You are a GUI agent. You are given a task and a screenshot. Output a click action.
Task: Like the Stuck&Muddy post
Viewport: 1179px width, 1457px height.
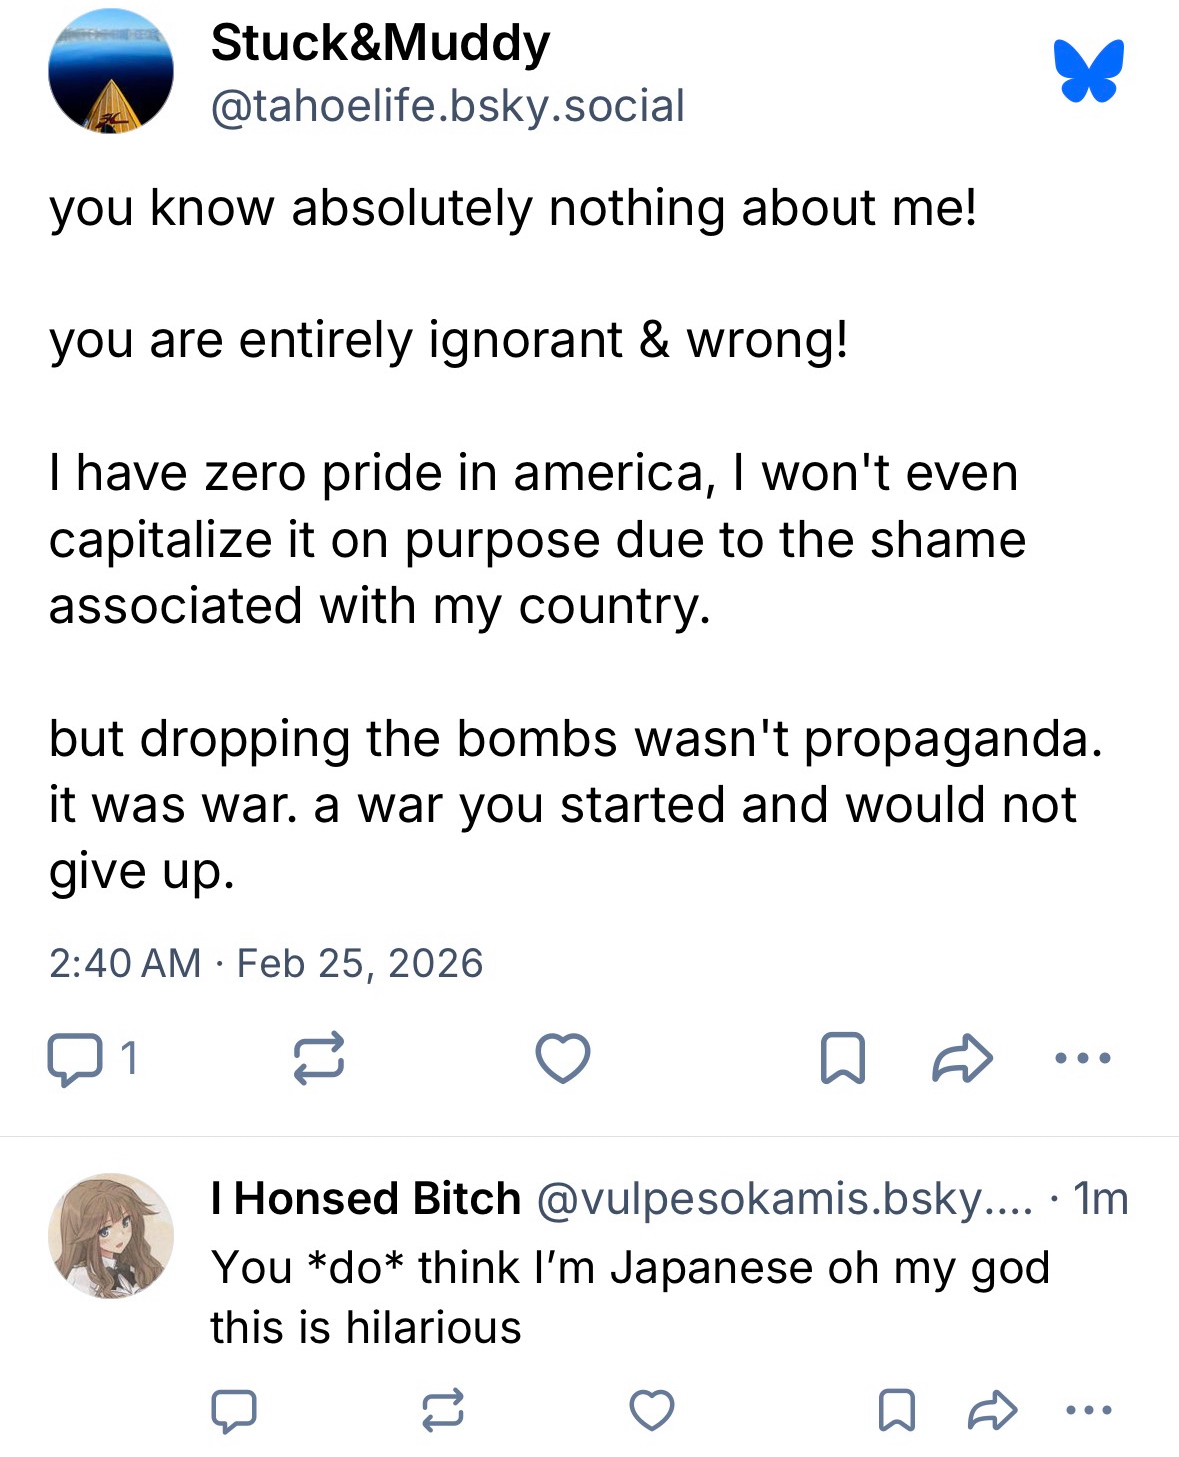coord(563,1058)
